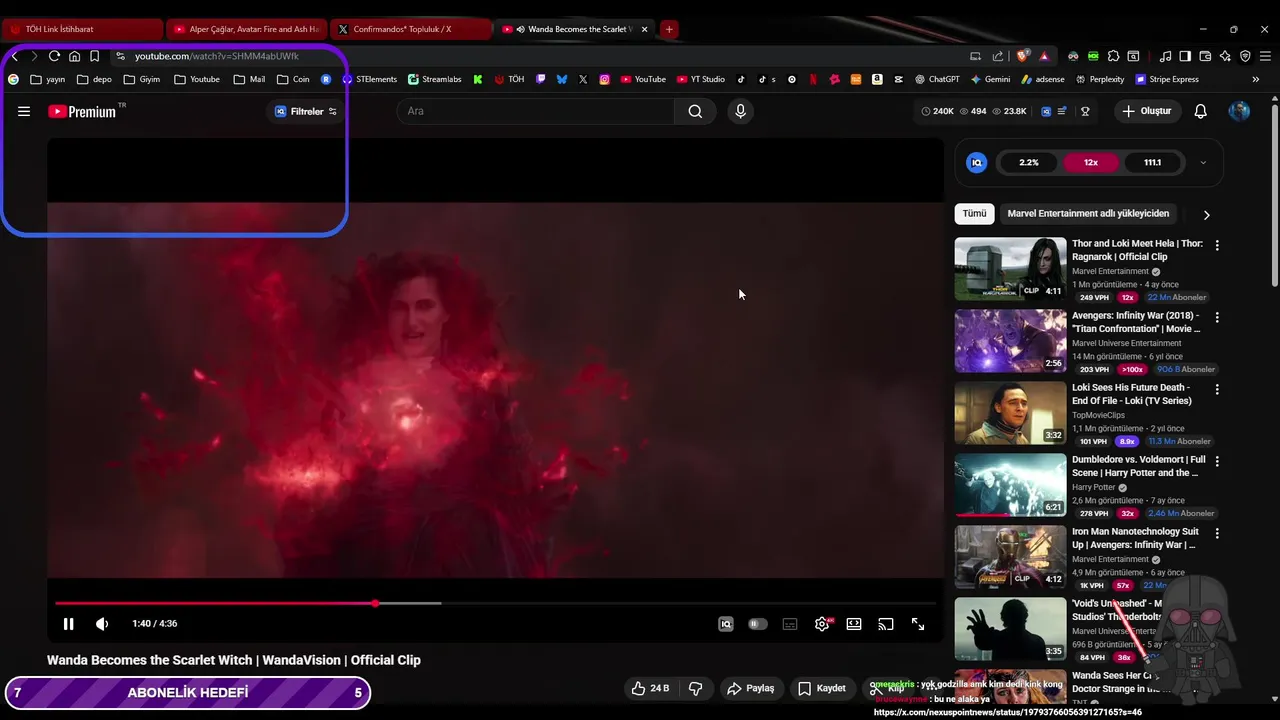The width and height of the screenshot is (1280, 720).
Task: Select the 12x vidIQ stat pill
Action: click(1091, 162)
